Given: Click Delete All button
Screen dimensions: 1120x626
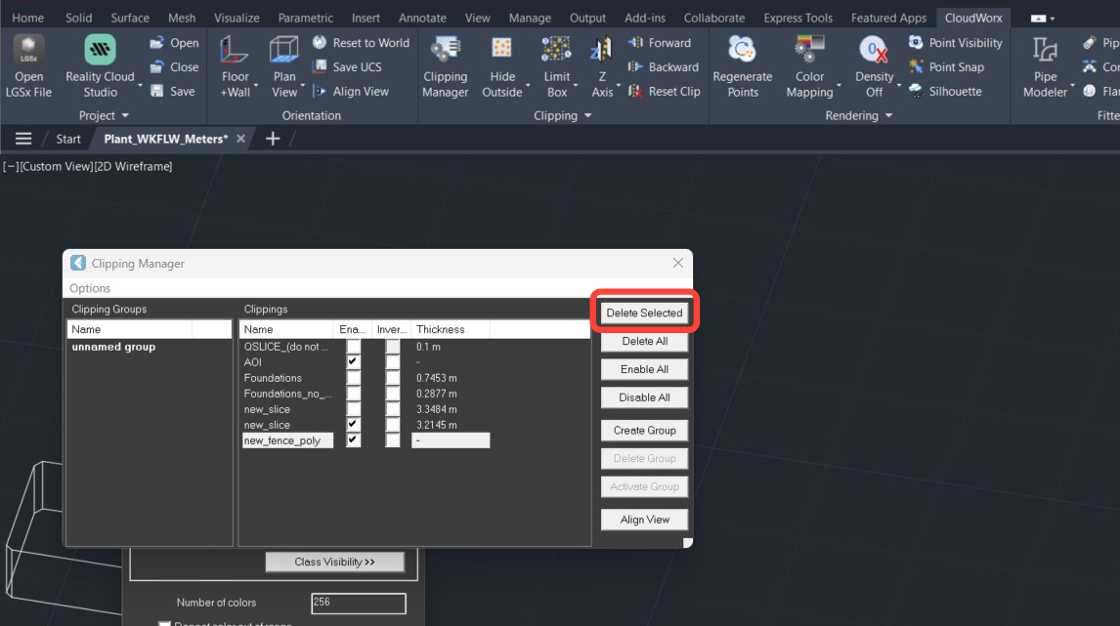Looking at the screenshot, I should 644,341.
